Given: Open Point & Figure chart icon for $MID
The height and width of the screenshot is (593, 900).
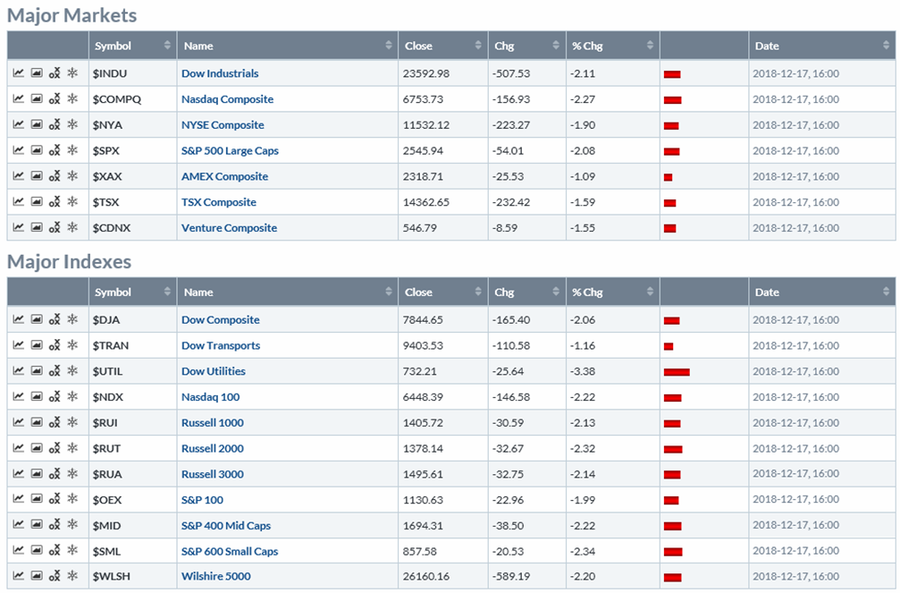Looking at the screenshot, I should coord(55,526).
